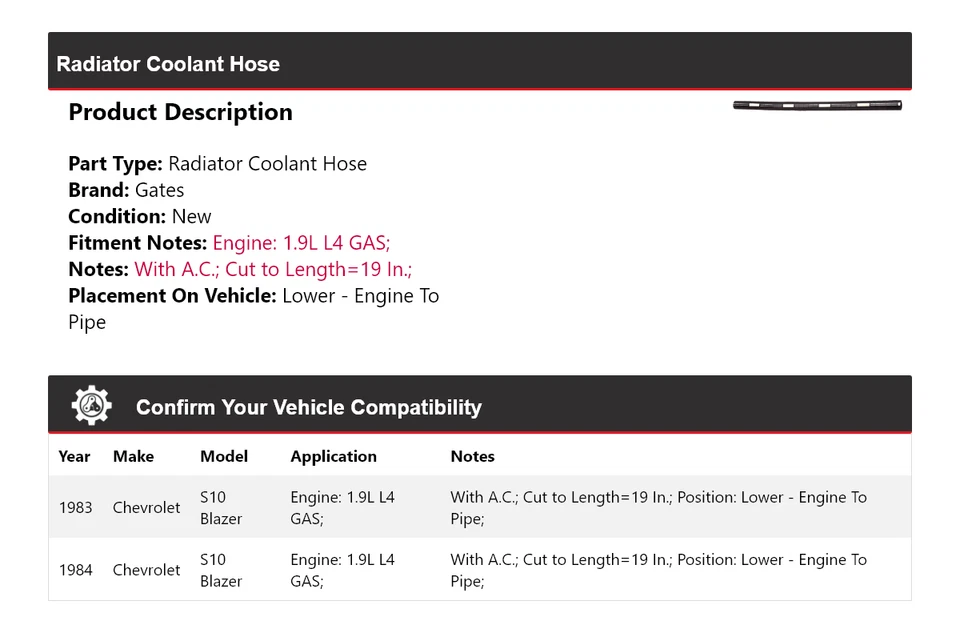Click the notes cell in the 1983 row
Viewport: 960px width, 633px height.
(x=659, y=508)
